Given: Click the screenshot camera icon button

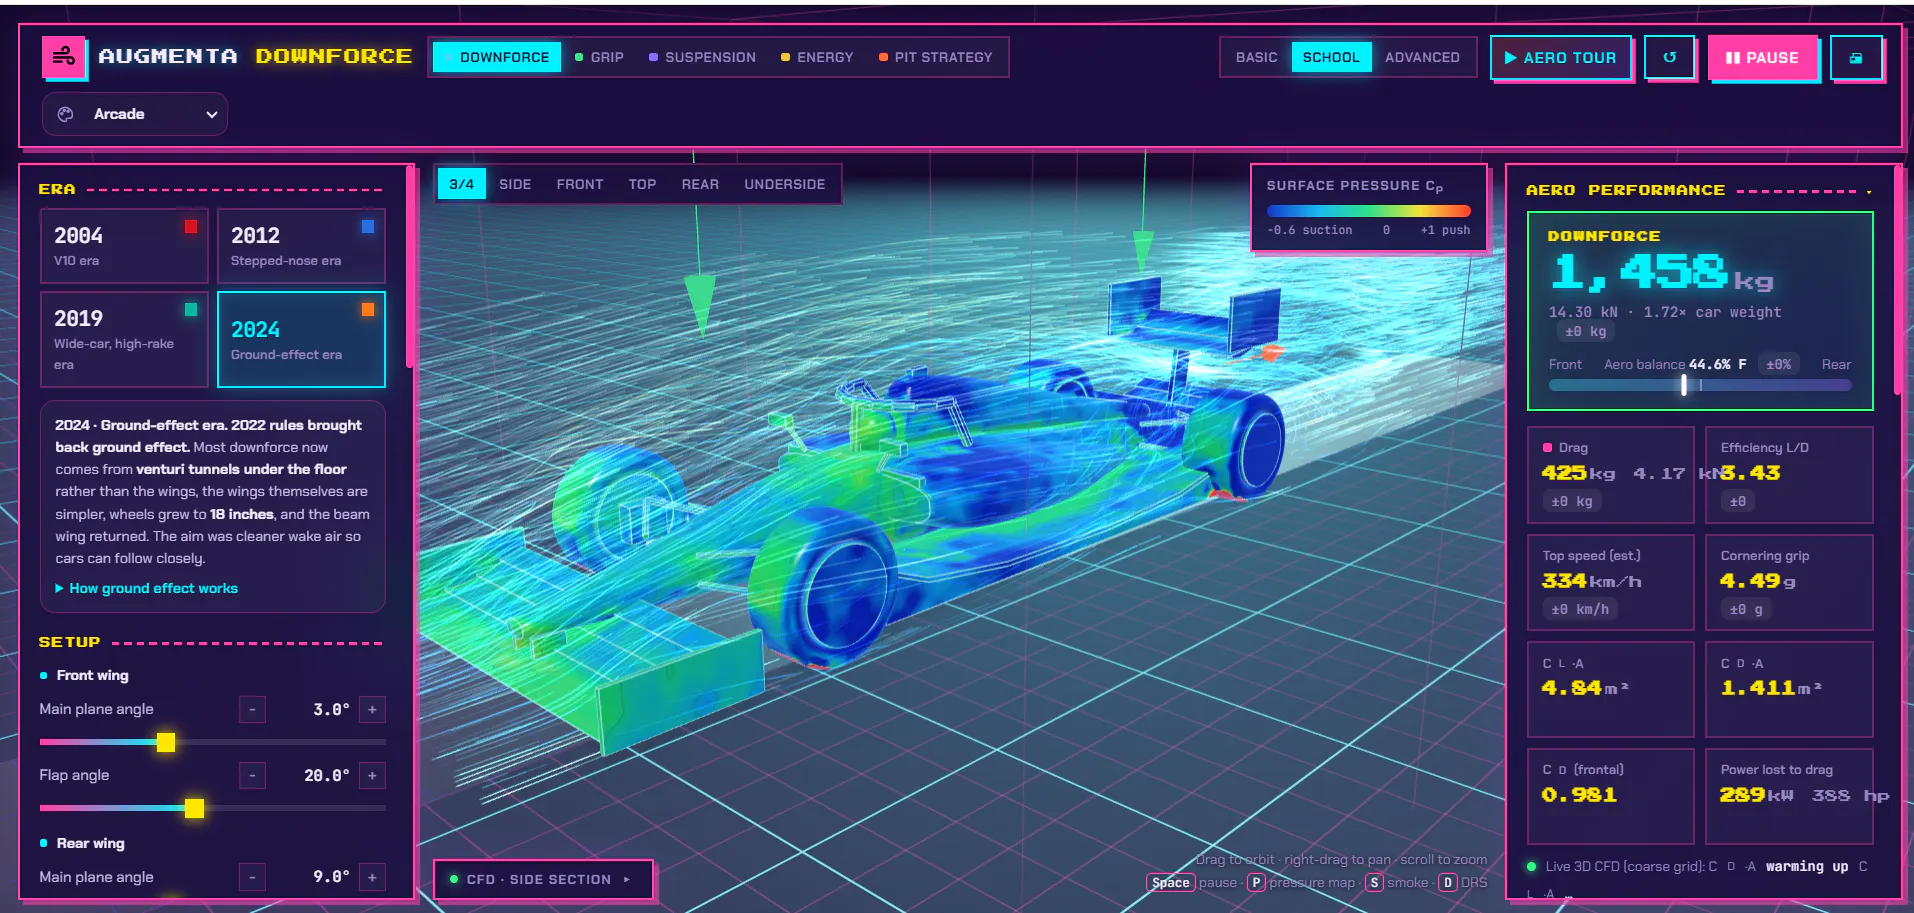Looking at the screenshot, I should 1856,57.
